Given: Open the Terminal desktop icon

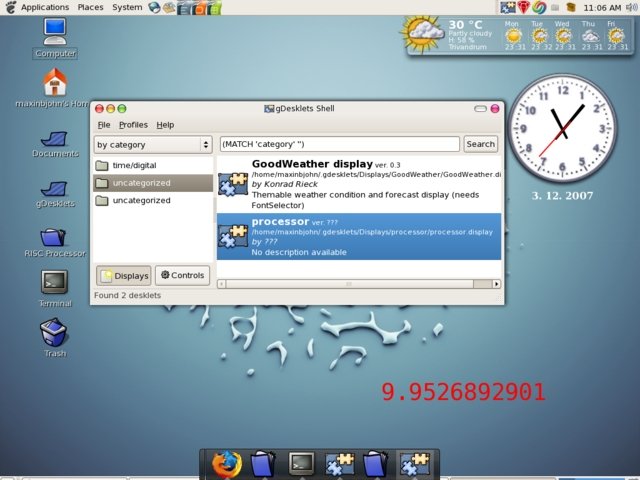Looking at the screenshot, I should [54, 283].
